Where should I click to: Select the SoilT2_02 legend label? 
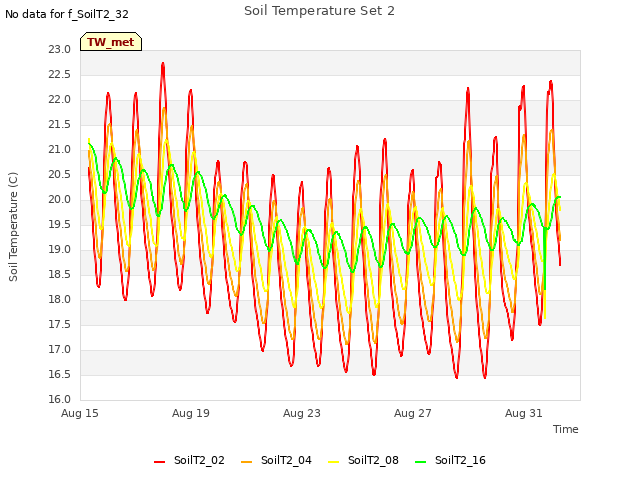(x=199, y=460)
